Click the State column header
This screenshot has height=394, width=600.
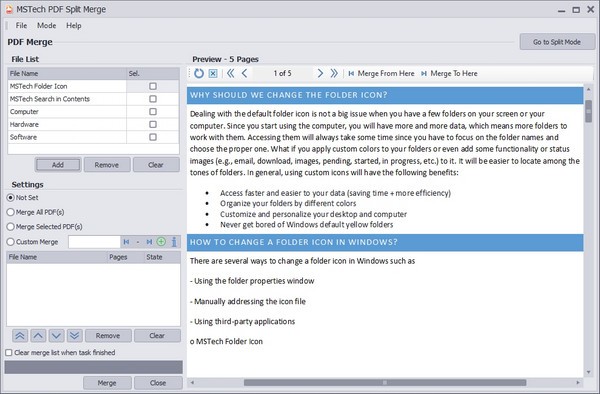point(161,257)
